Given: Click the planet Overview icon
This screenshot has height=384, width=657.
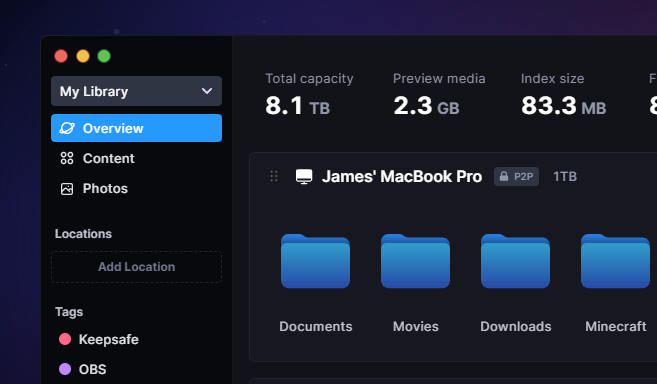Looking at the screenshot, I should point(67,128).
